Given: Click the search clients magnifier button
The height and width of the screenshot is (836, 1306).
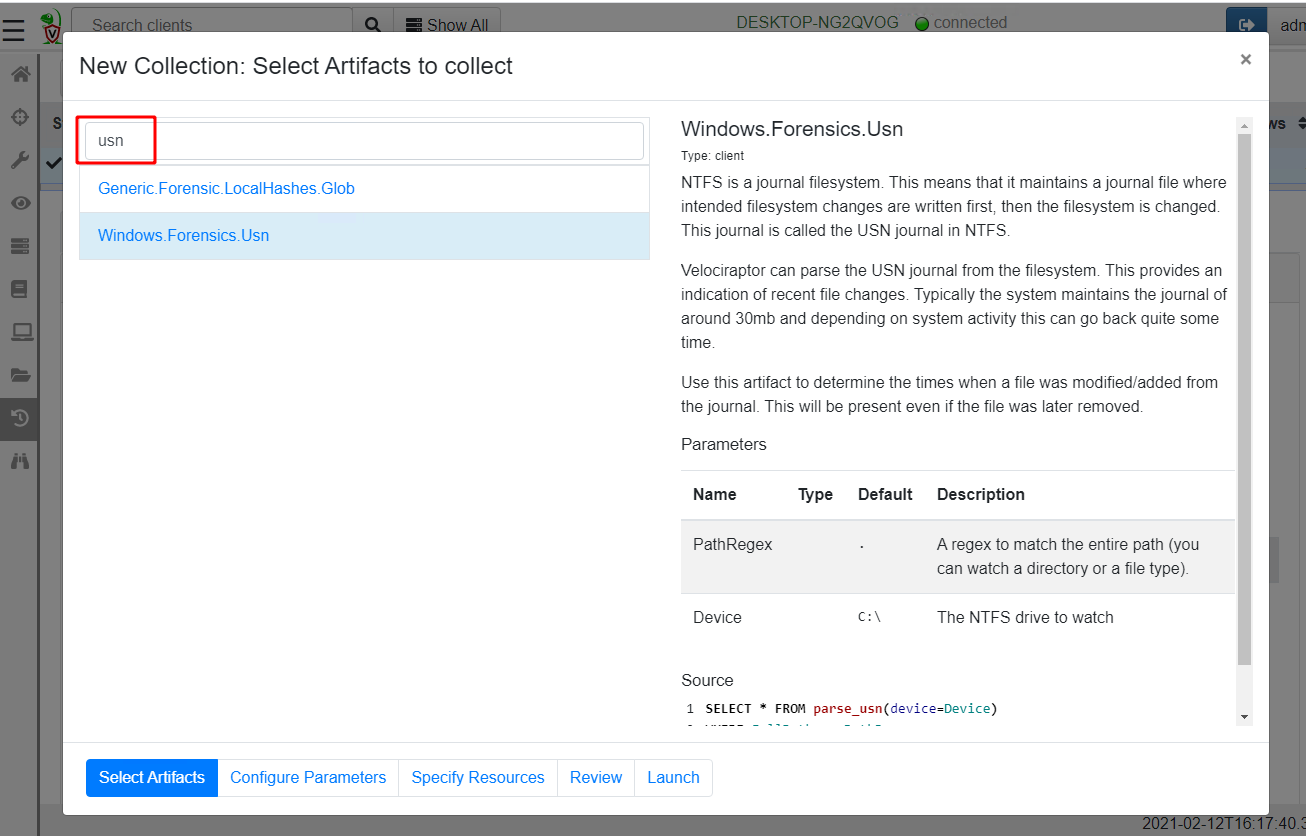Looking at the screenshot, I should 373,25.
